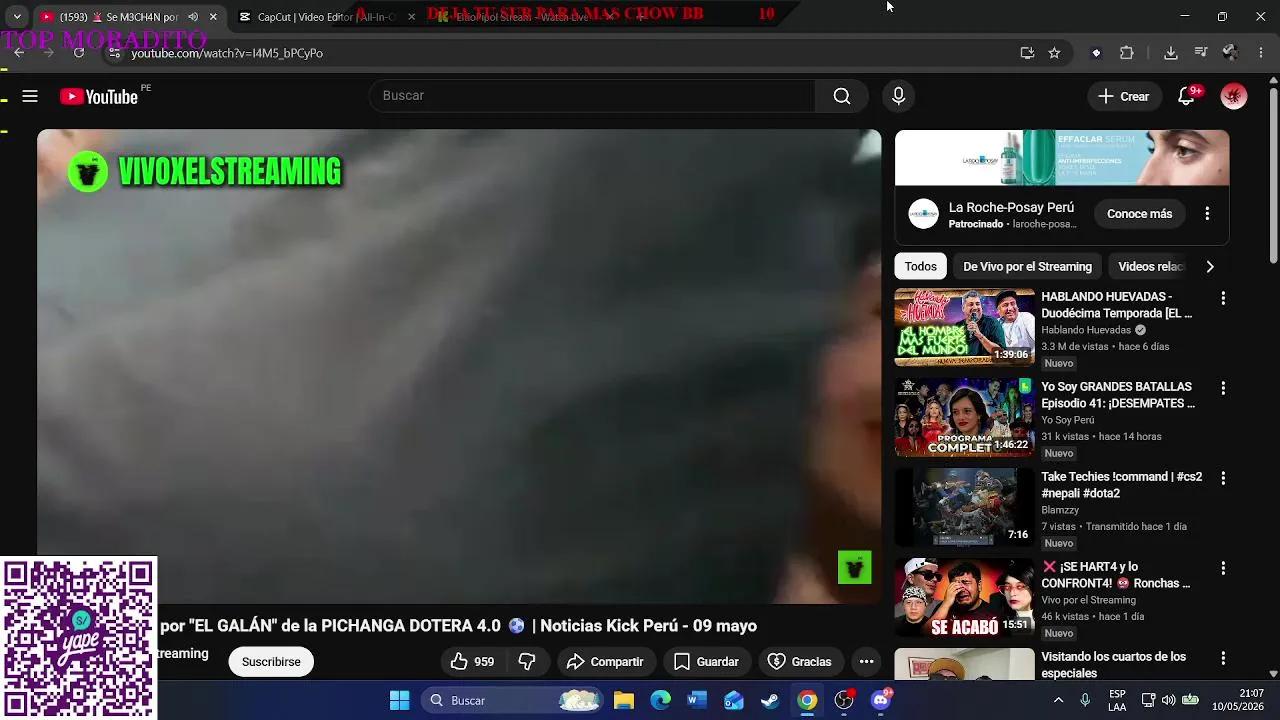Click Conoce más on the ad

click(x=1139, y=213)
